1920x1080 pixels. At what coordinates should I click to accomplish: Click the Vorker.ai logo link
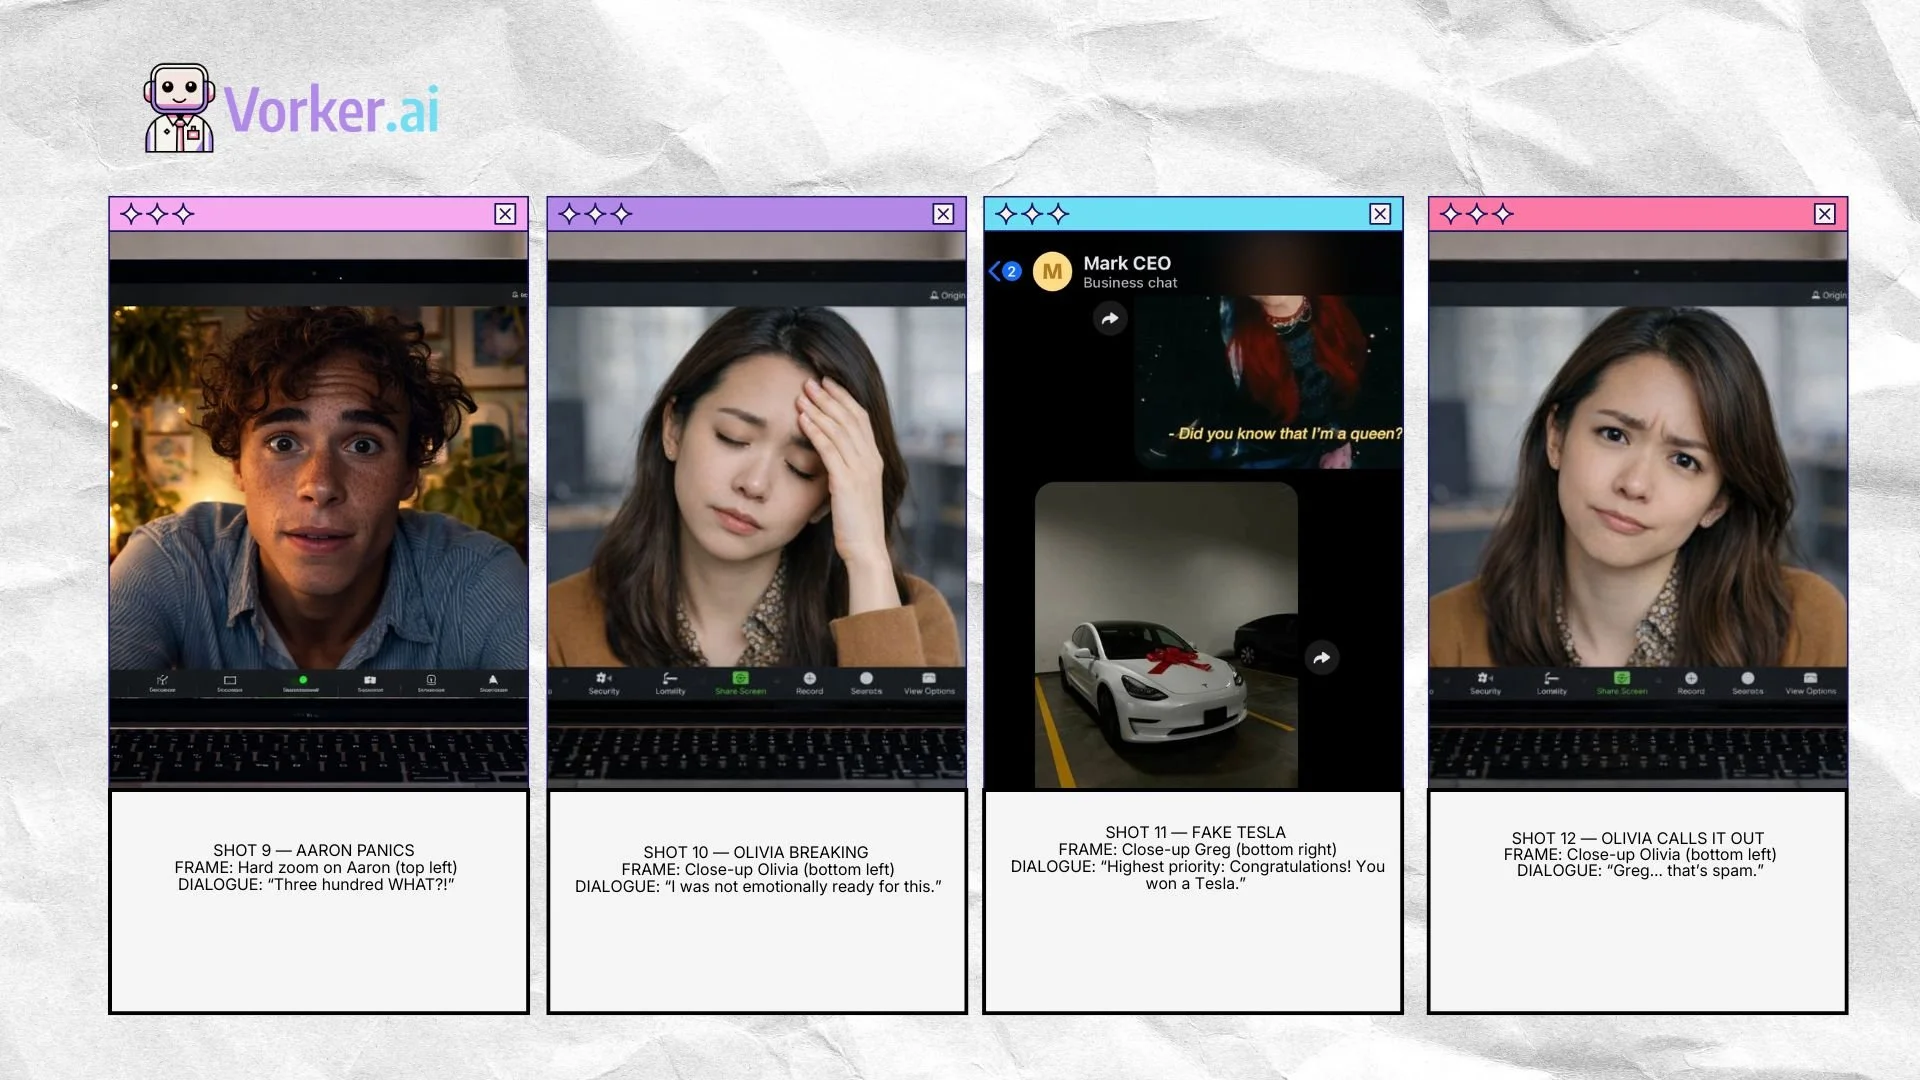[x=330, y=105]
